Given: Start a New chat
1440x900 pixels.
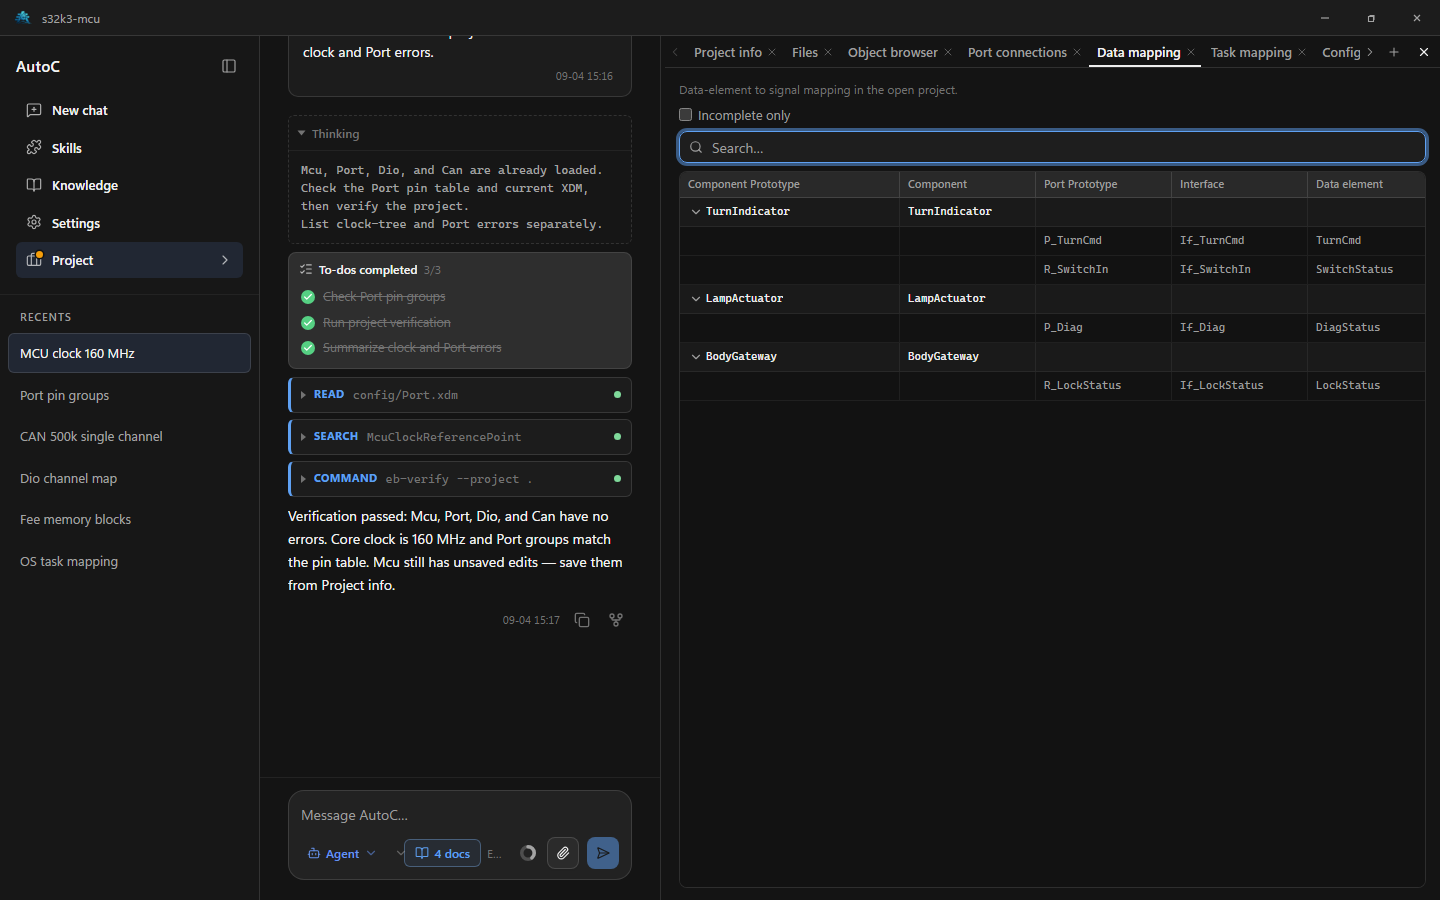Looking at the screenshot, I should [129, 110].
